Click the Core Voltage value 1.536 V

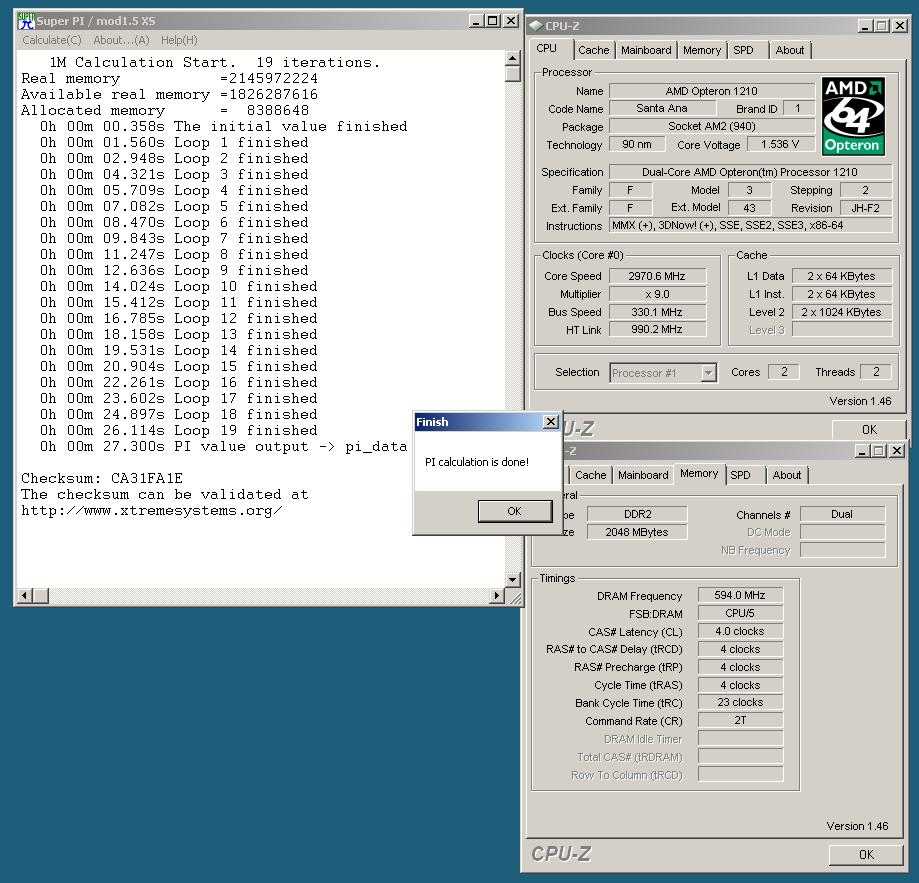point(780,144)
